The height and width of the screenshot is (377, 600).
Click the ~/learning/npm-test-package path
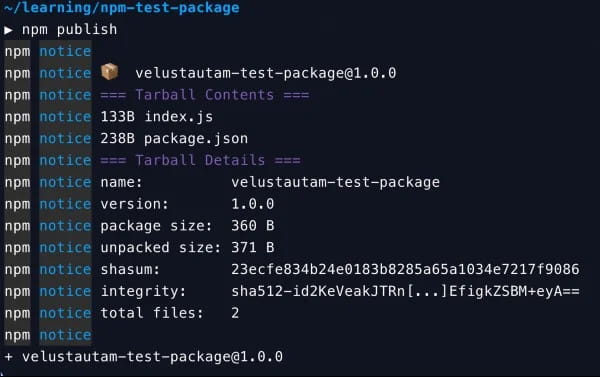click(122, 8)
